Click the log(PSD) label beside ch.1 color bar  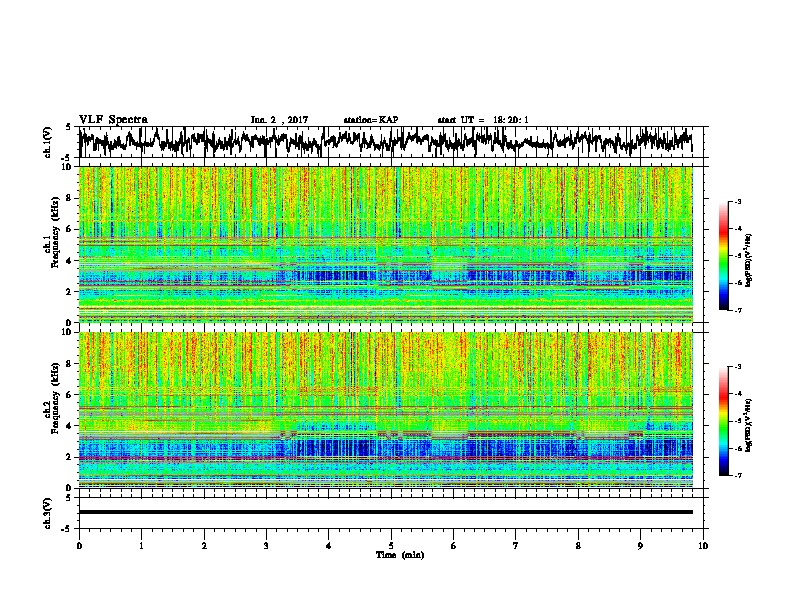pyautogui.click(x=749, y=261)
